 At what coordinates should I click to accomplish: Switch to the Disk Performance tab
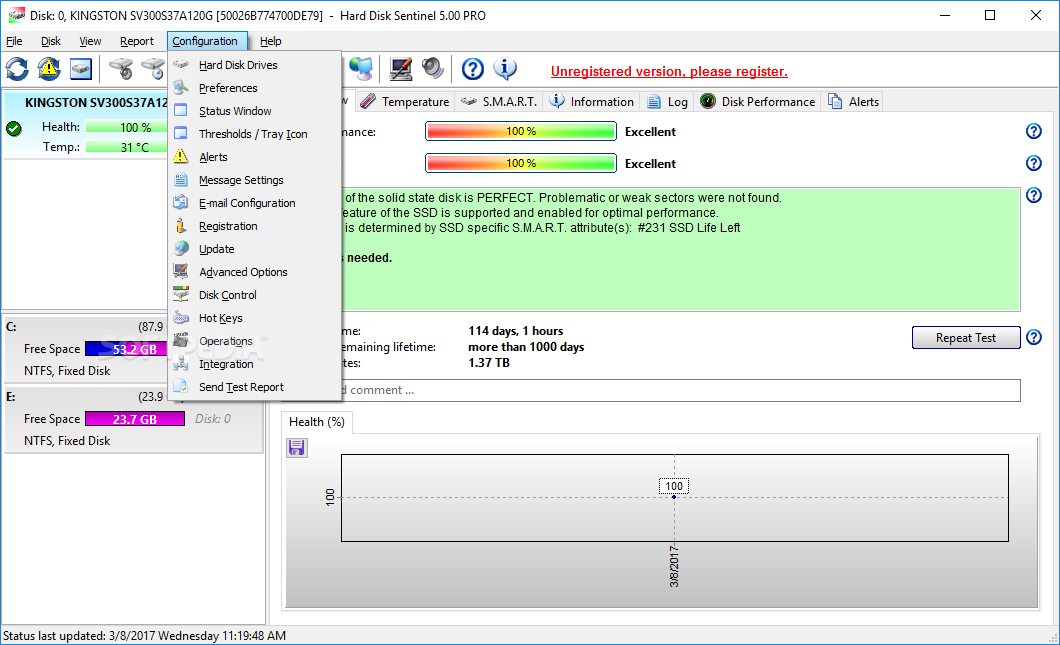click(758, 101)
